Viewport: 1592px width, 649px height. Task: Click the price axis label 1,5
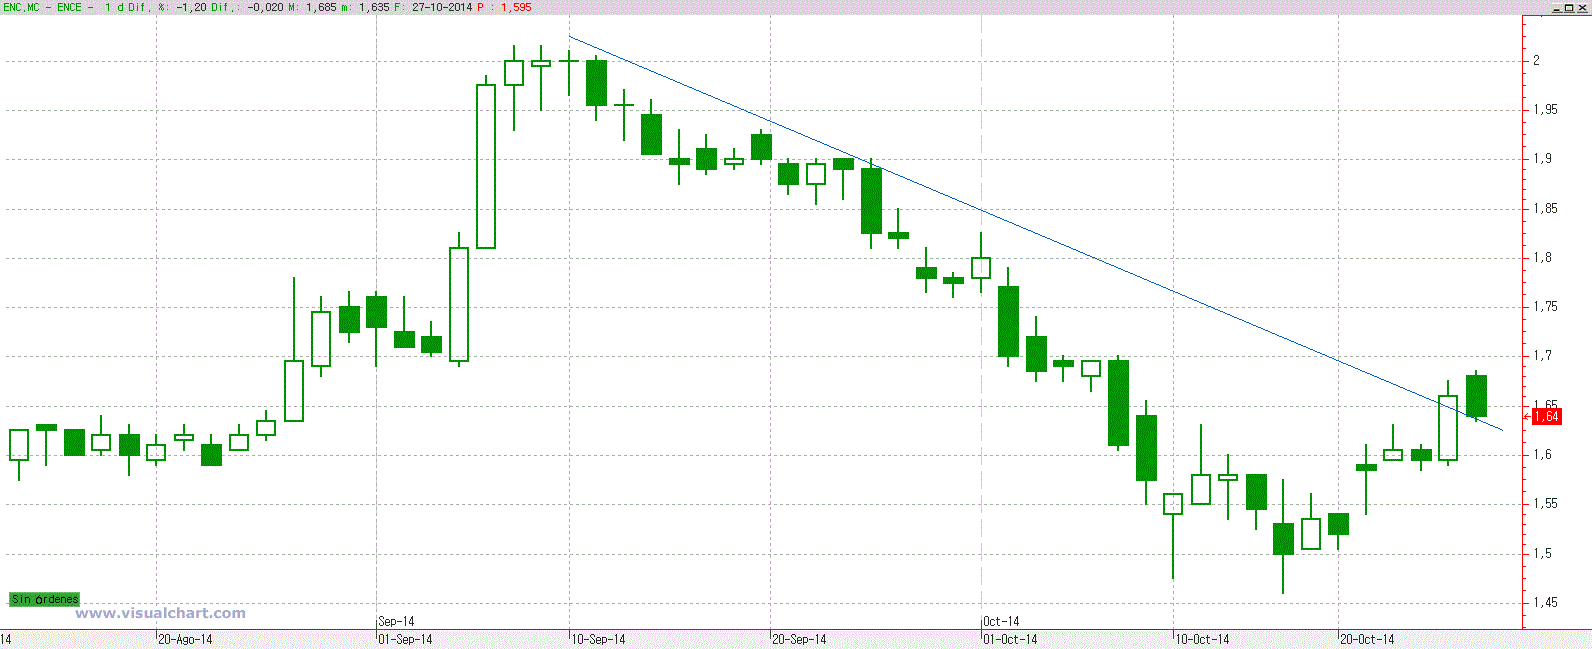coord(1542,553)
